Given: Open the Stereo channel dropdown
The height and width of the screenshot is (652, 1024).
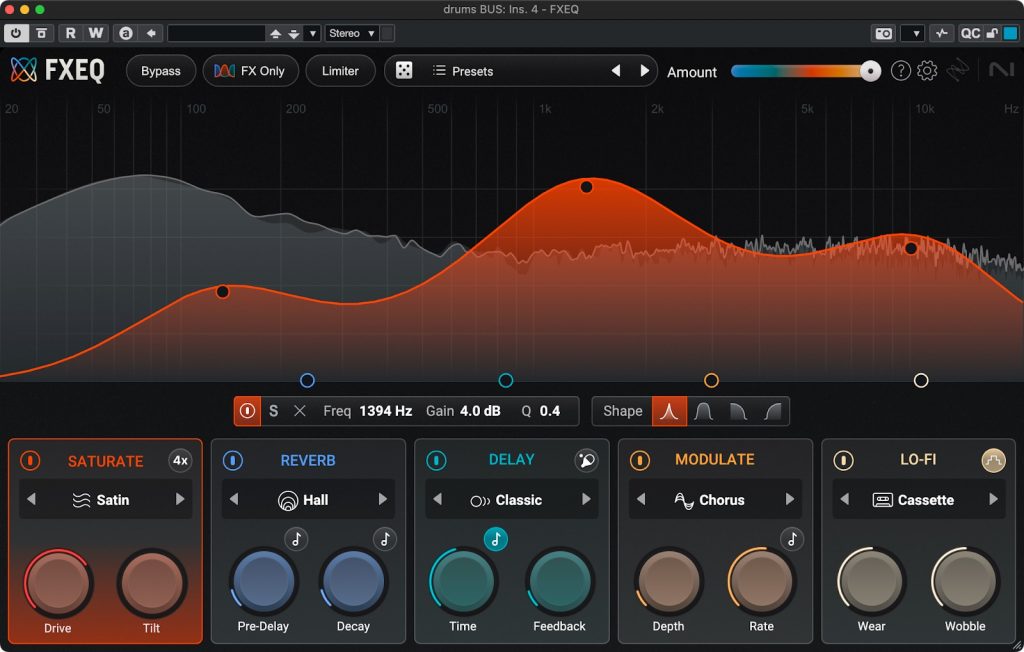Looking at the screenshot, I should [352, 33].
